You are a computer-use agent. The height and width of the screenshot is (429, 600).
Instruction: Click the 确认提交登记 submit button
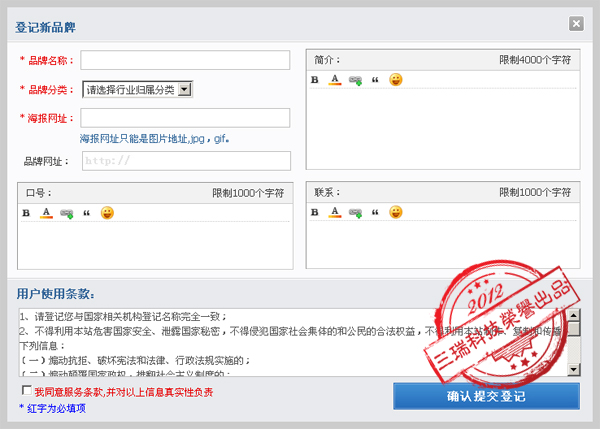point(486,396)
